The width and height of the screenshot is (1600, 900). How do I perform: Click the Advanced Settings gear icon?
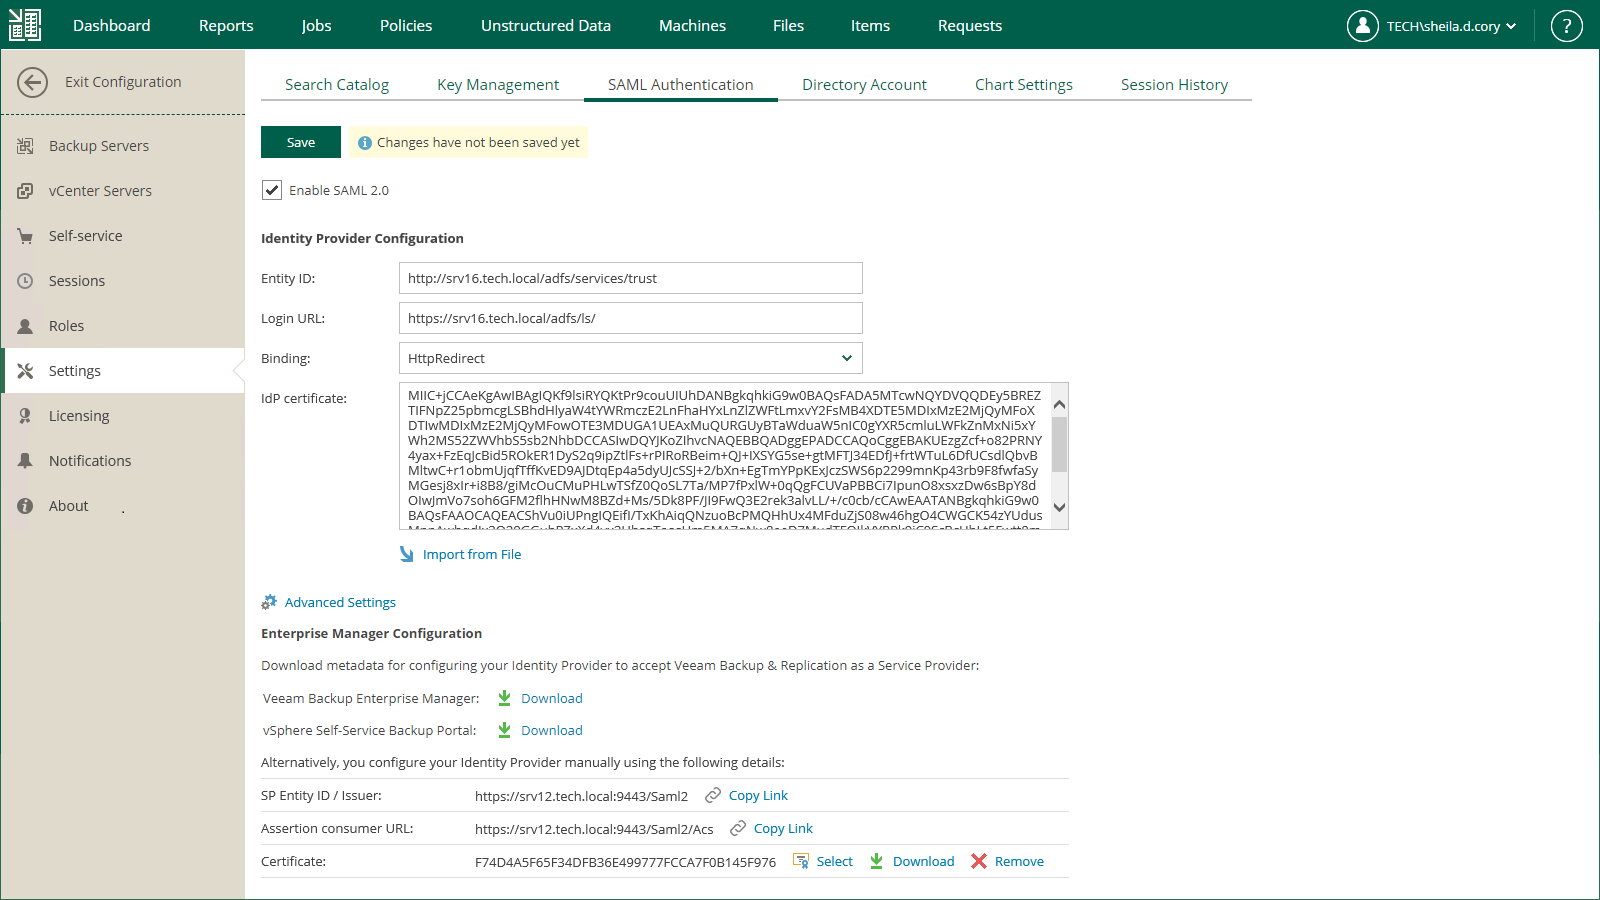tap(269, 602)
